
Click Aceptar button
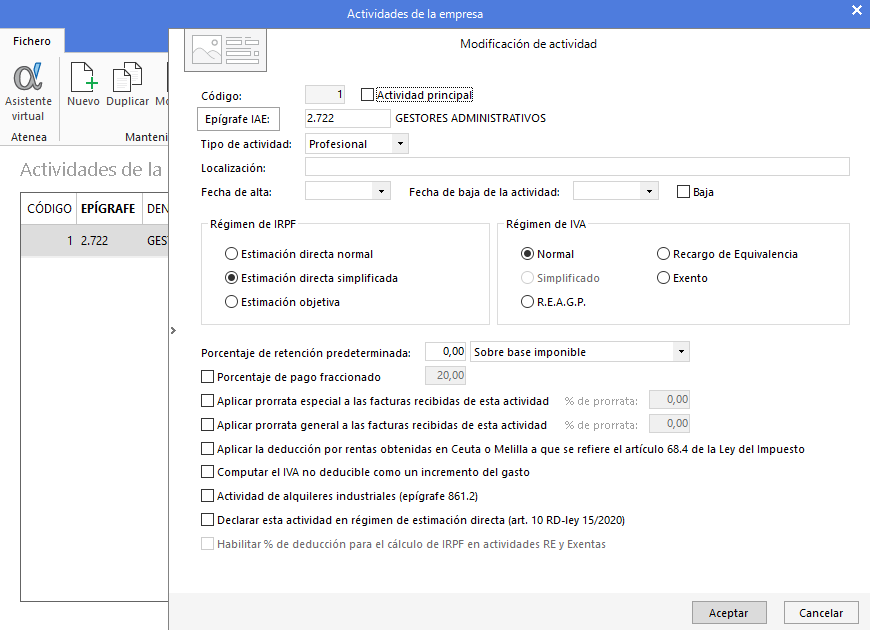click(x=729, y=613)
